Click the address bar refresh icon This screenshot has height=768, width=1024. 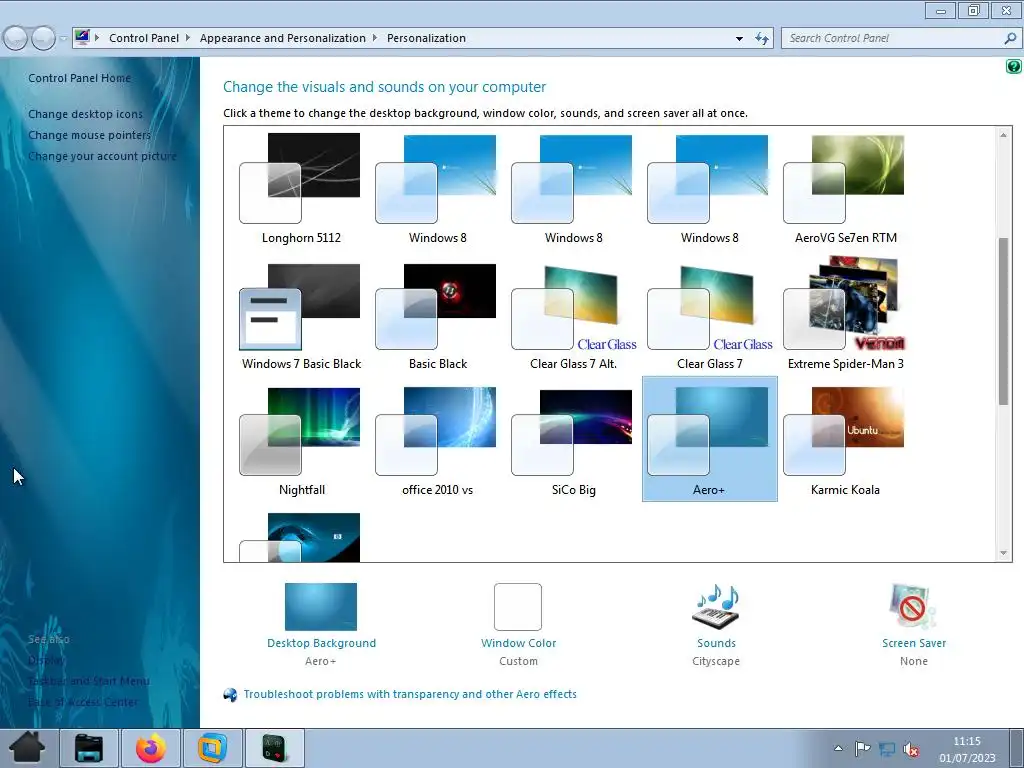click(x=761, y=39)
